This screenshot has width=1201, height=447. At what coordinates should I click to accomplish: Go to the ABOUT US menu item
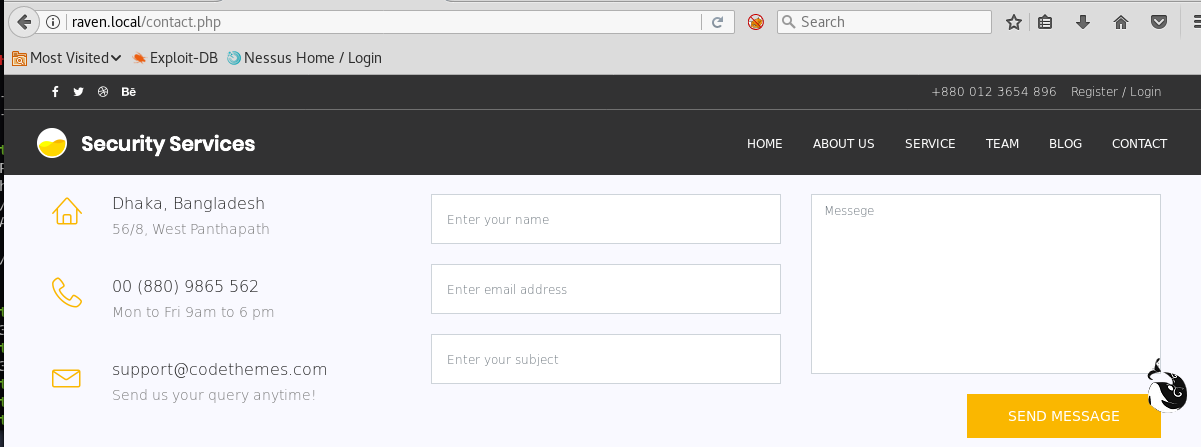click(843, 144)
